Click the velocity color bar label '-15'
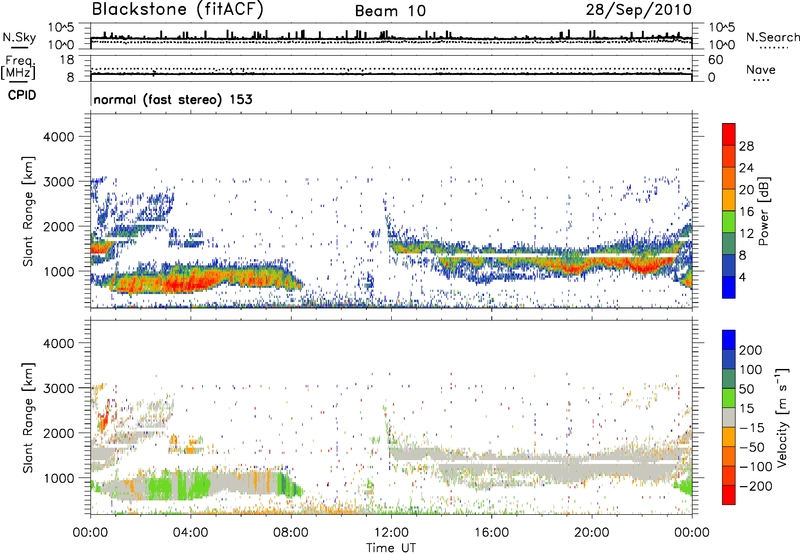 [x=751, y=428]
